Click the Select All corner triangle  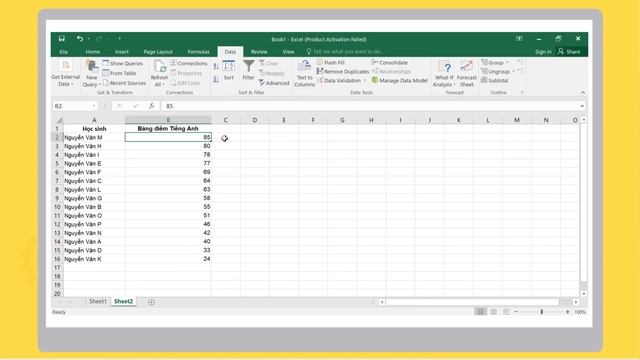pos(59,120)
